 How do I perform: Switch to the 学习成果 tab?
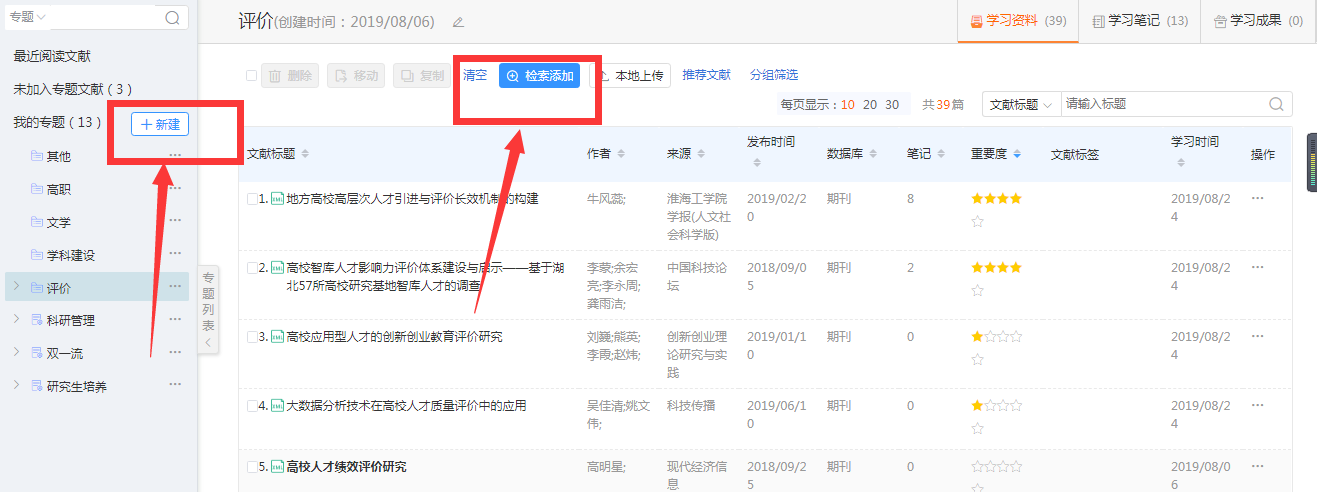pyautogui.click(x=1257, y=21)
